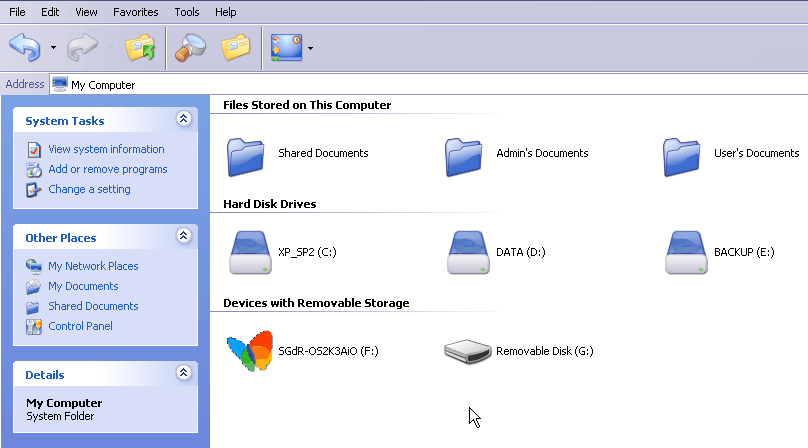Click the Views toolbar icon

tap(287, 47)
